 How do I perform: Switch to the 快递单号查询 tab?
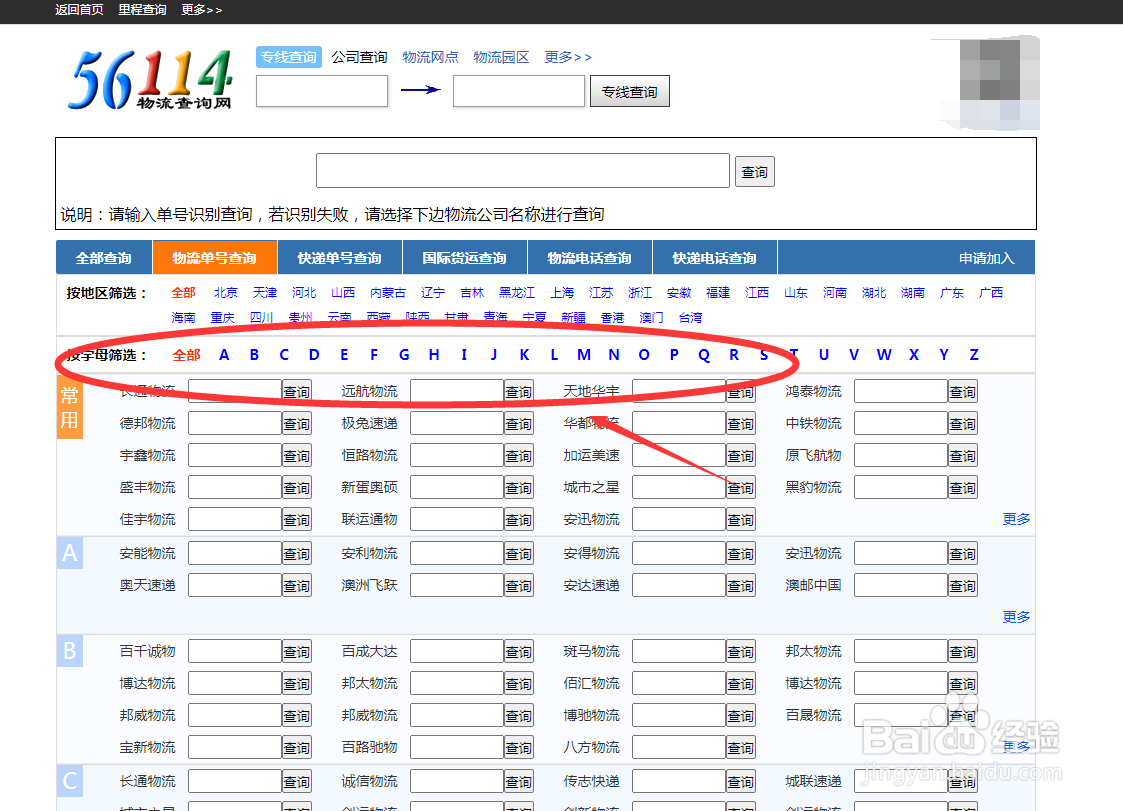tap(339, 258)
